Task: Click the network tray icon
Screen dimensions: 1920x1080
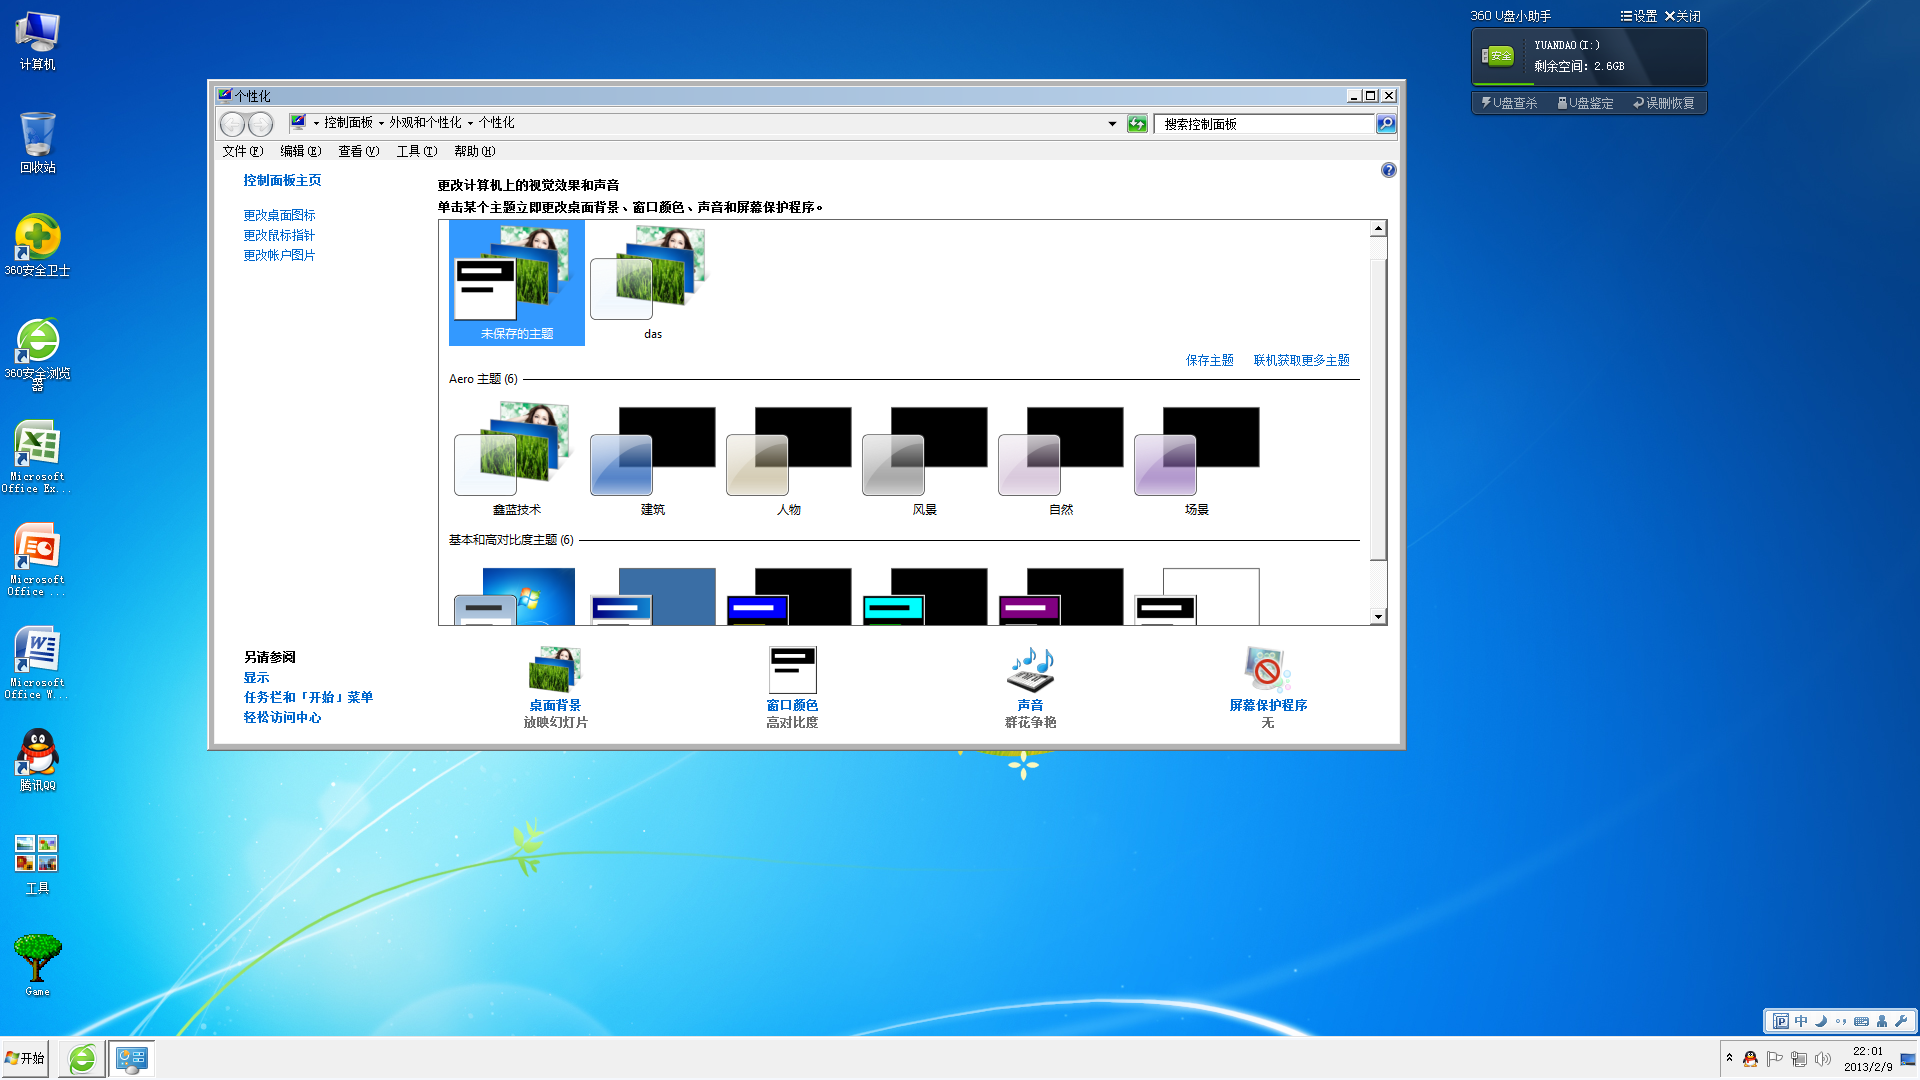Action: (x=1798, y=1059)
